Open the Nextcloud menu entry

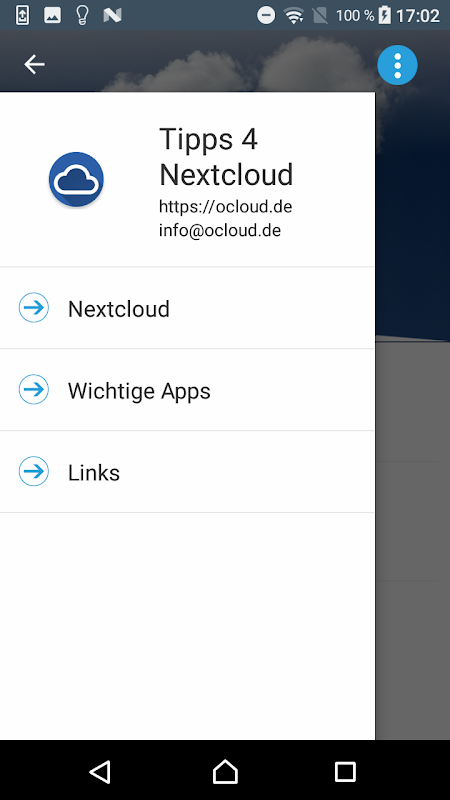click(187, 308)
